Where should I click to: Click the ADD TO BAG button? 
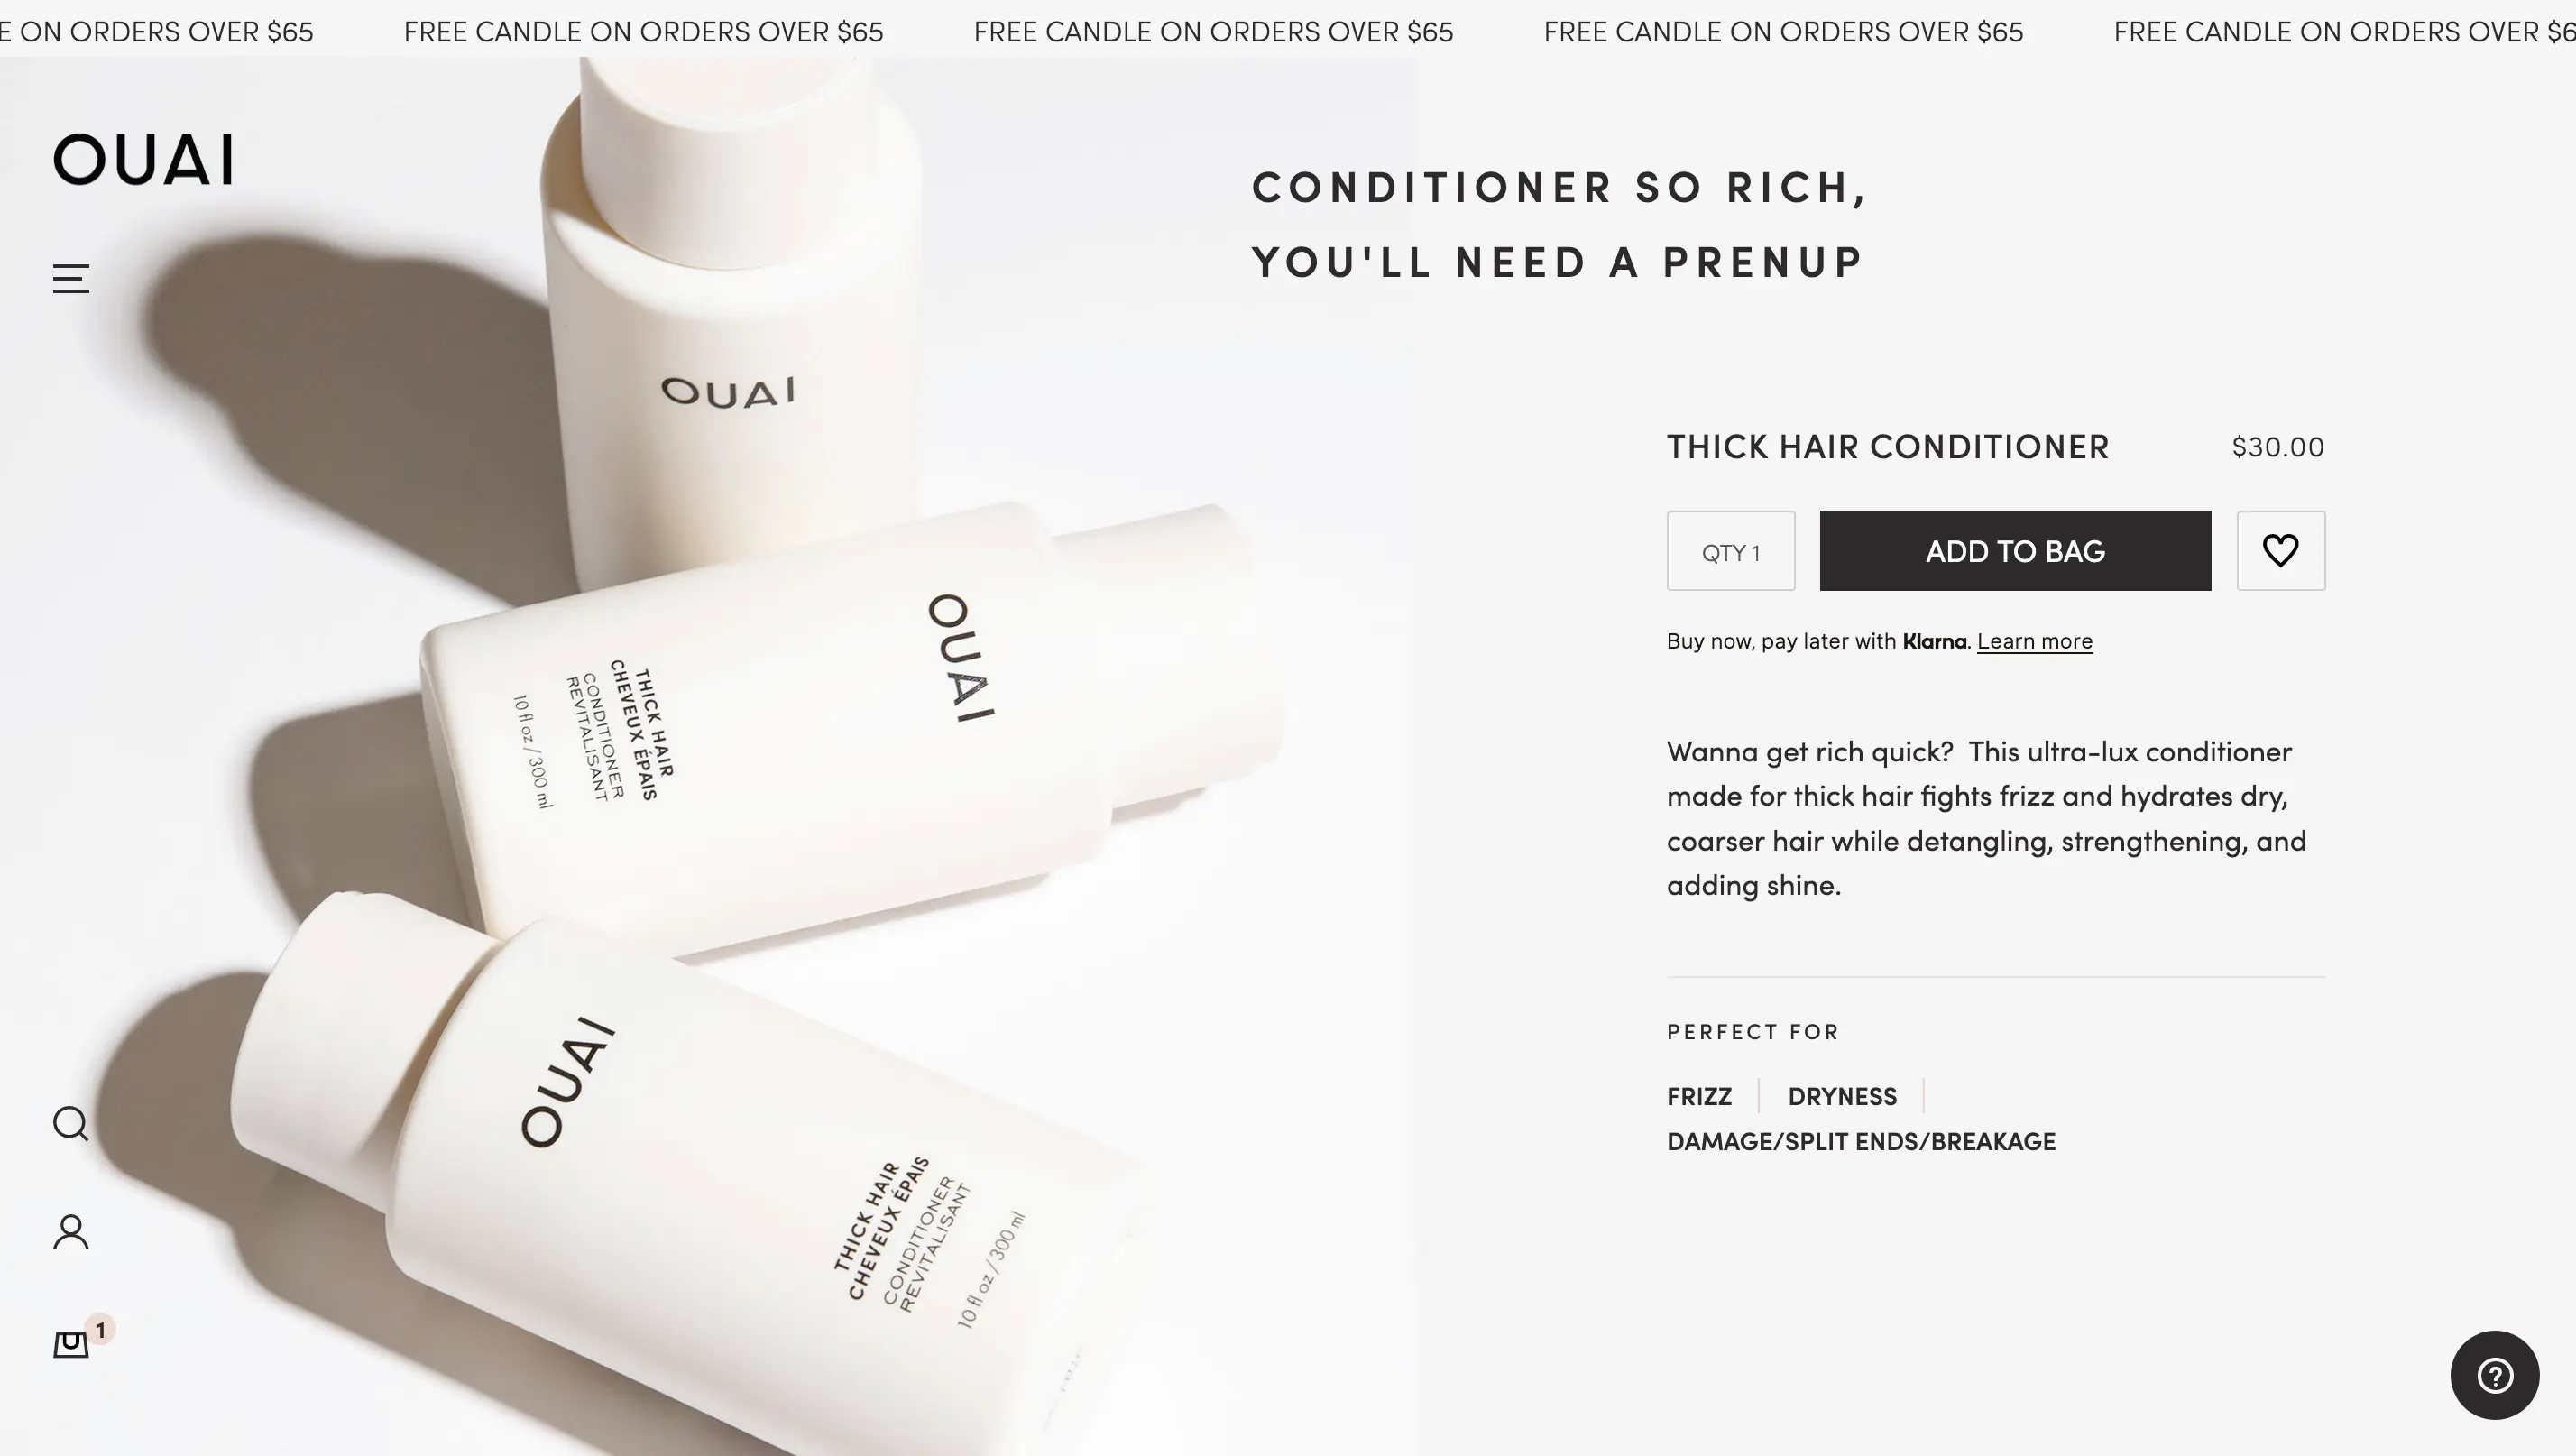(2015, 550)
